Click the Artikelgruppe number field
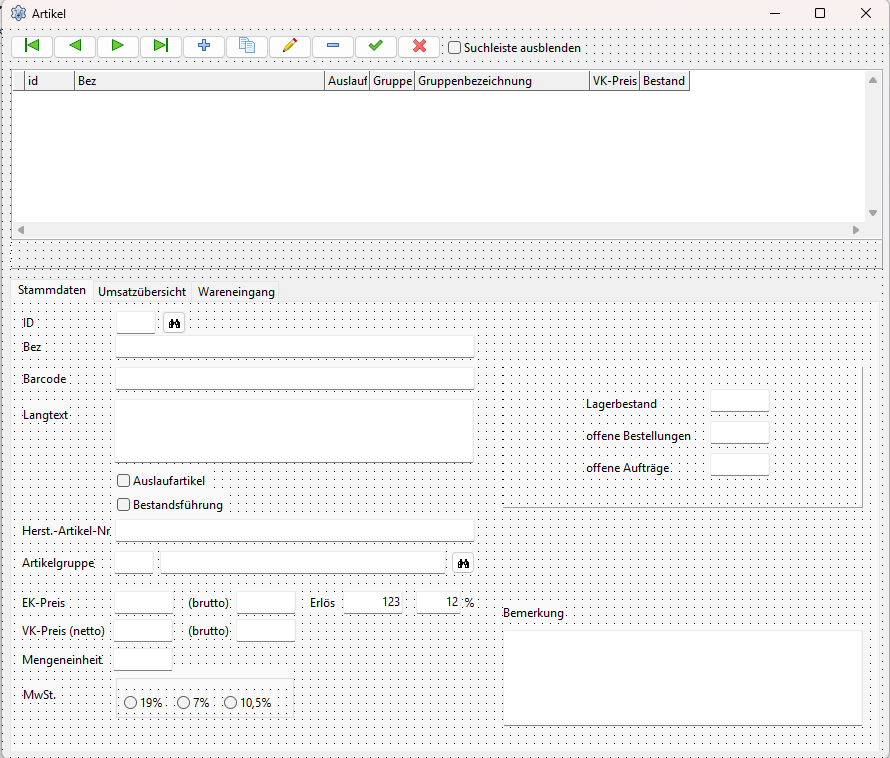Screen dimensions: 890x758 click(x=134, y=563)
